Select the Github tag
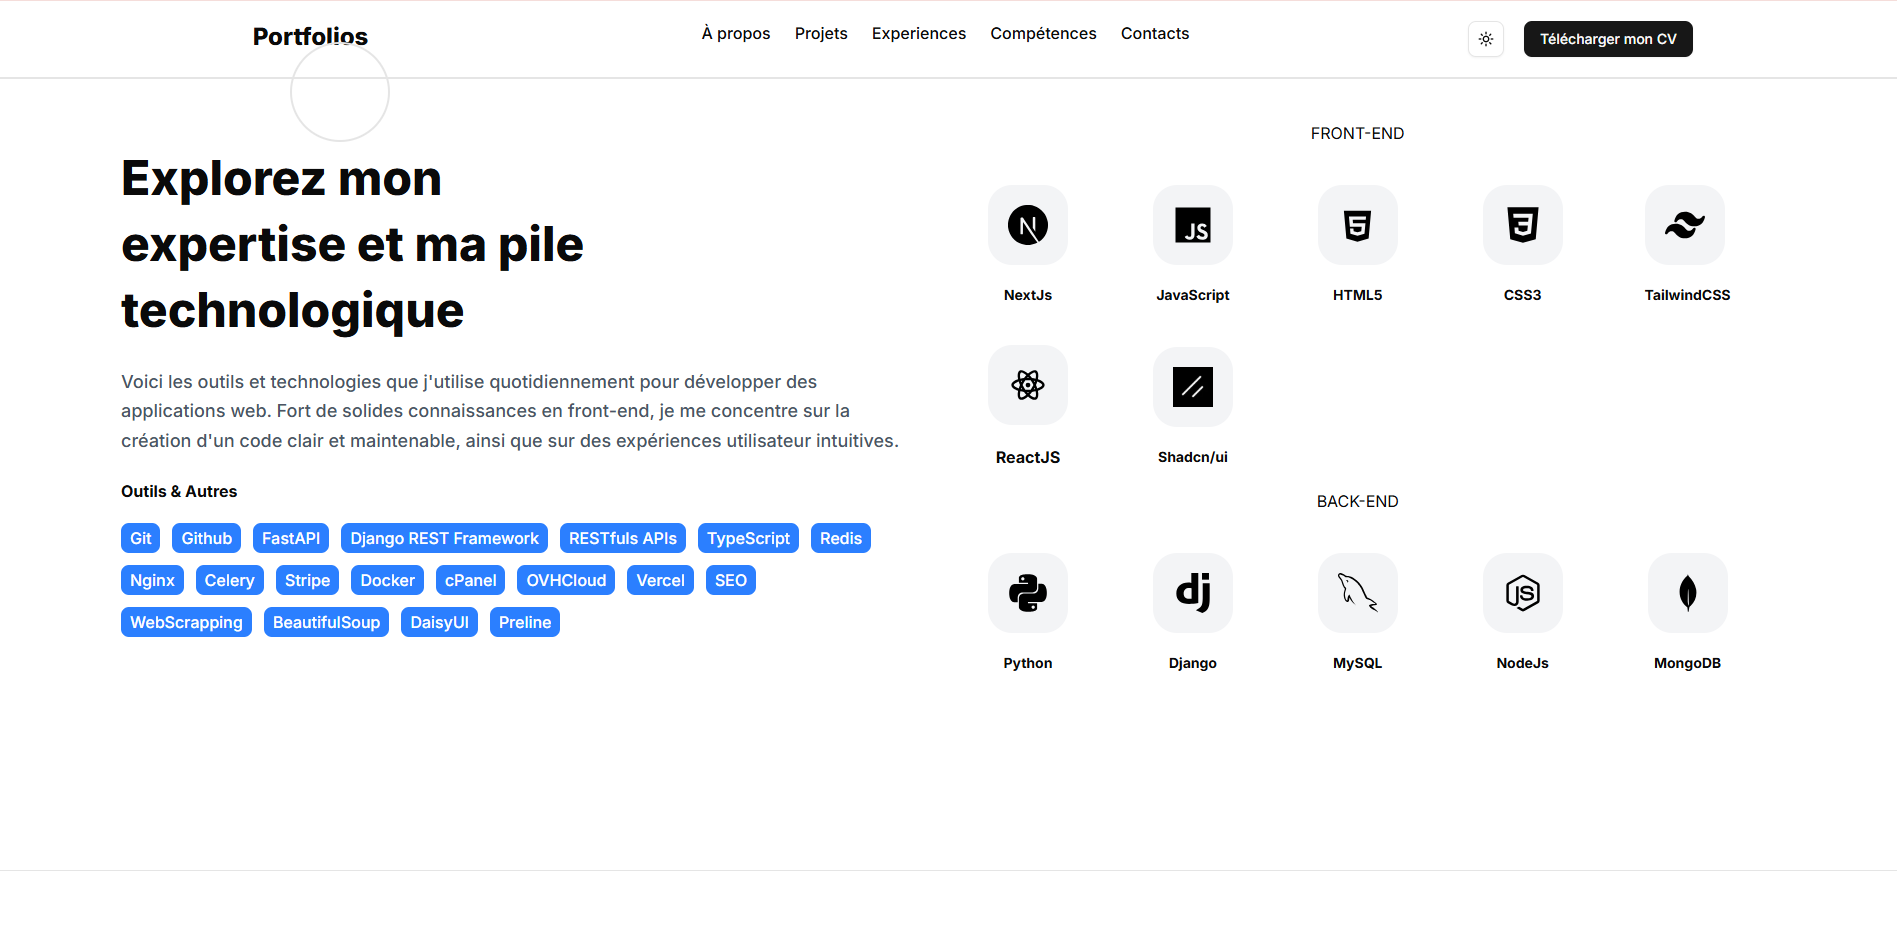The width and height of the screenshot is (1897, 944). (207, 538)
